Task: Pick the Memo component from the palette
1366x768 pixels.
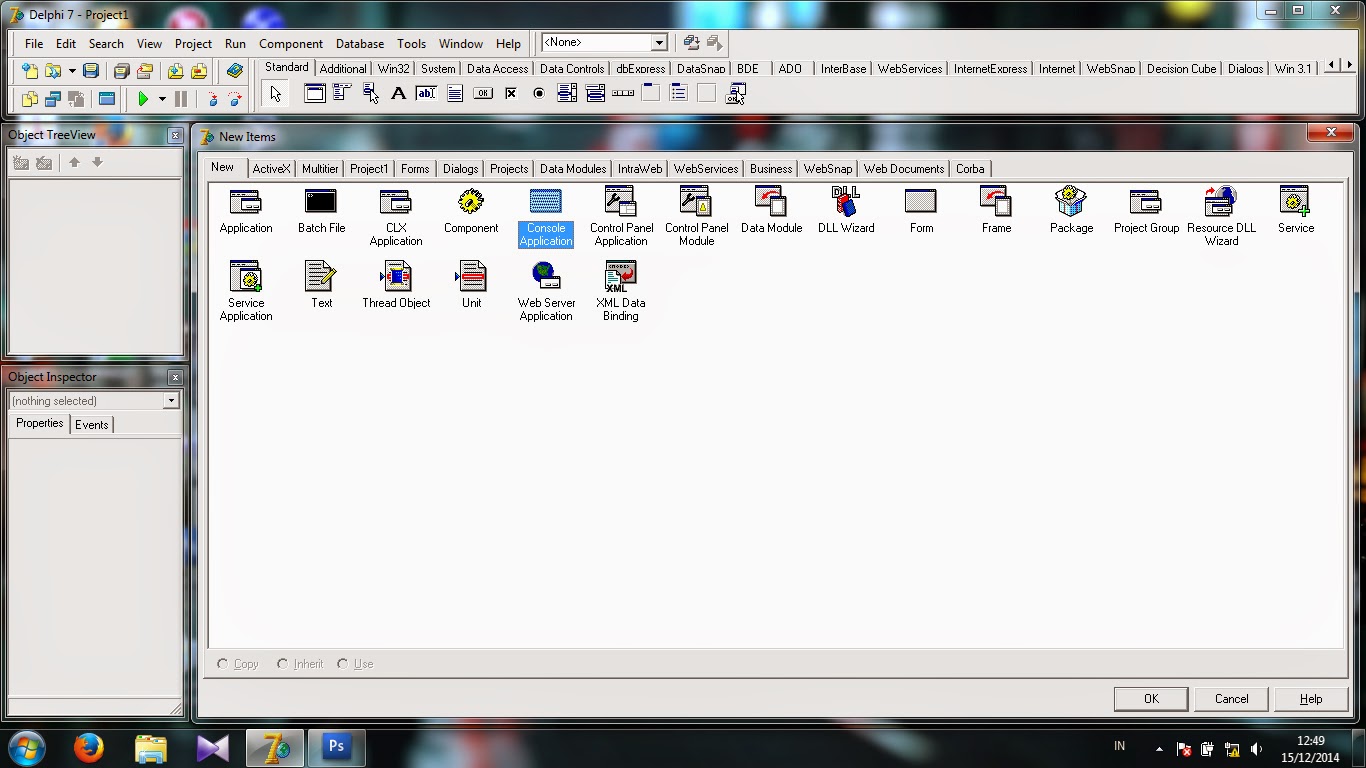Action: pos(455,93)
